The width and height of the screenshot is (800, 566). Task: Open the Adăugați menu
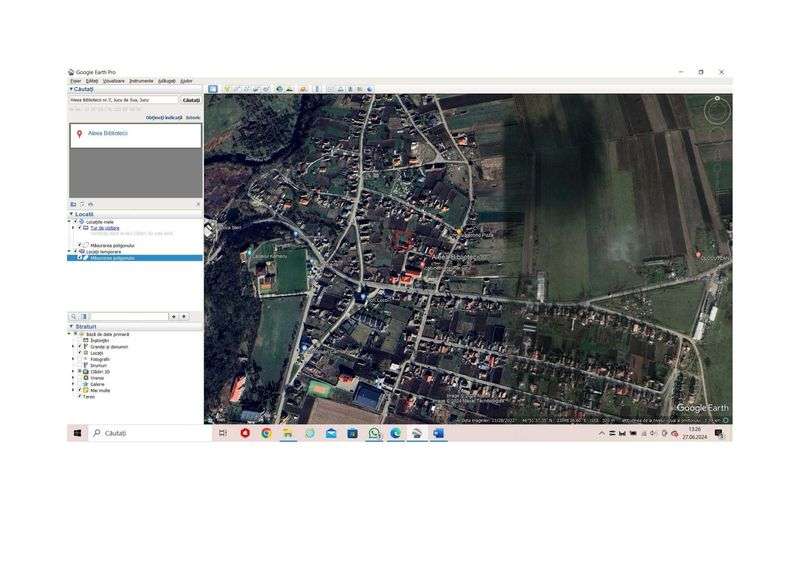(x=166, y=81)
